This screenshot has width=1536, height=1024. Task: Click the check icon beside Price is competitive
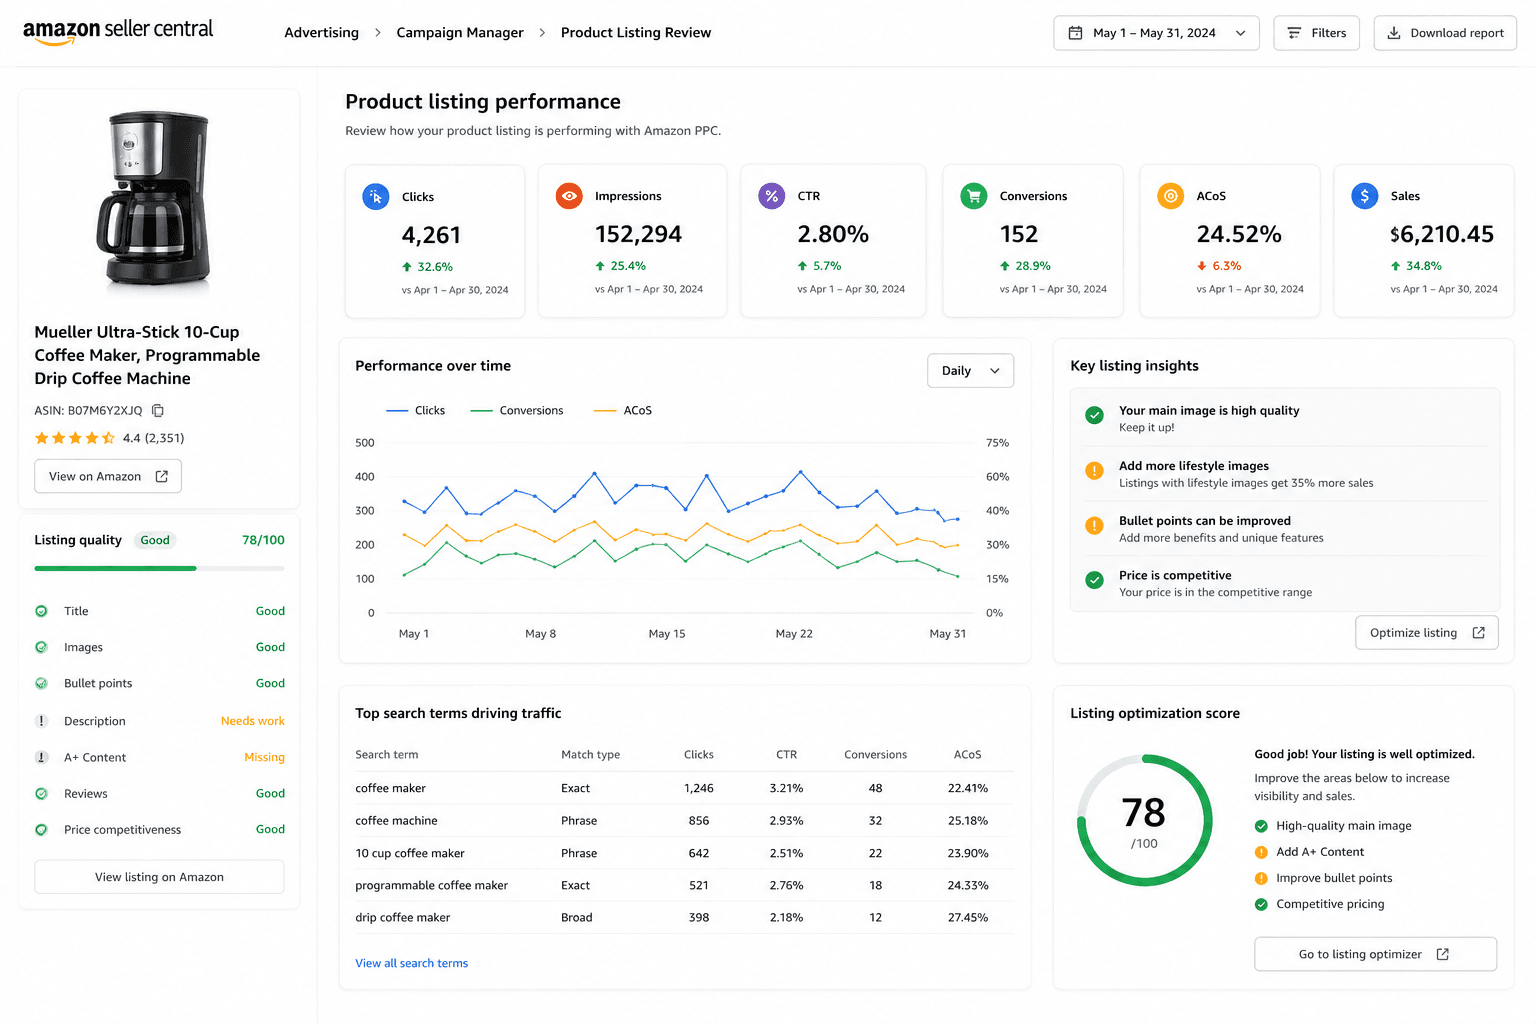[x=1095, y=580]
